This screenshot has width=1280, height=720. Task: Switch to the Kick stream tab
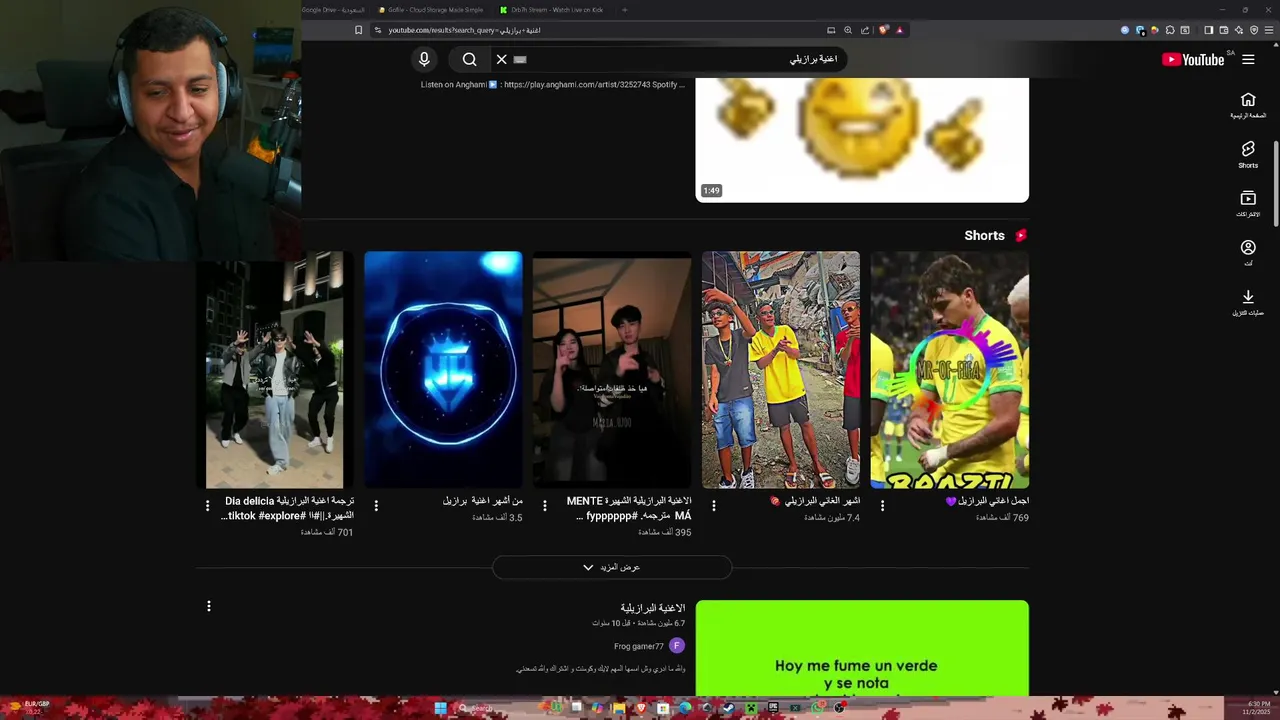pyautogui.click(x=552, y=10)
